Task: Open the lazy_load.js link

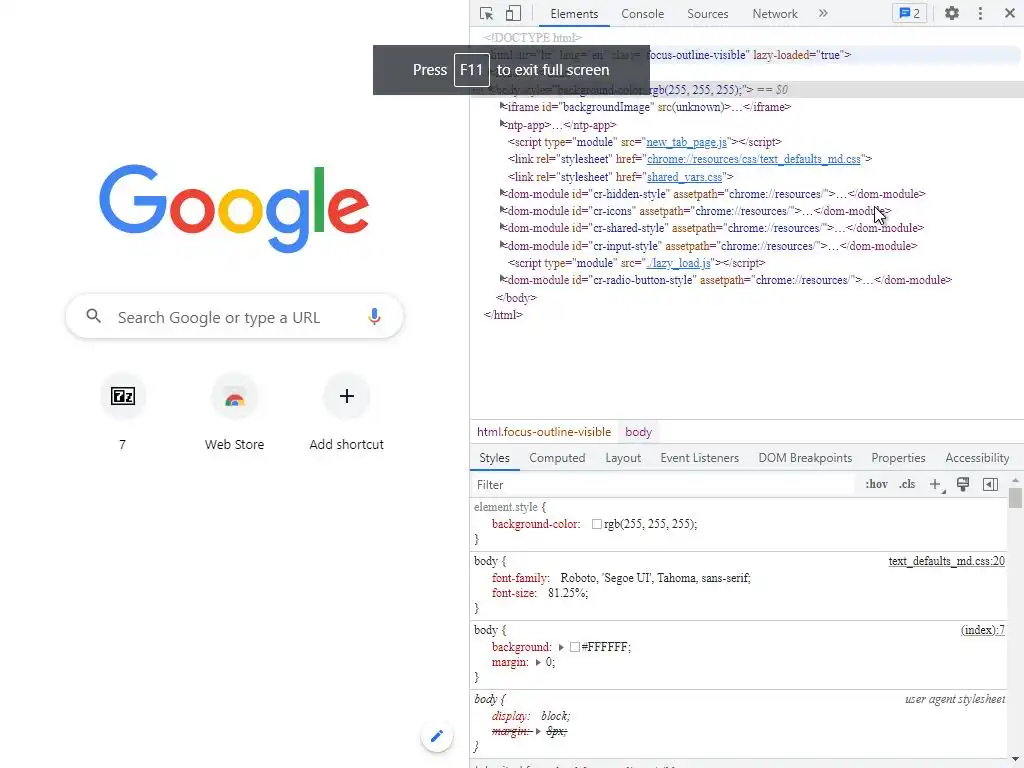Action: click(x=678, y=263)
